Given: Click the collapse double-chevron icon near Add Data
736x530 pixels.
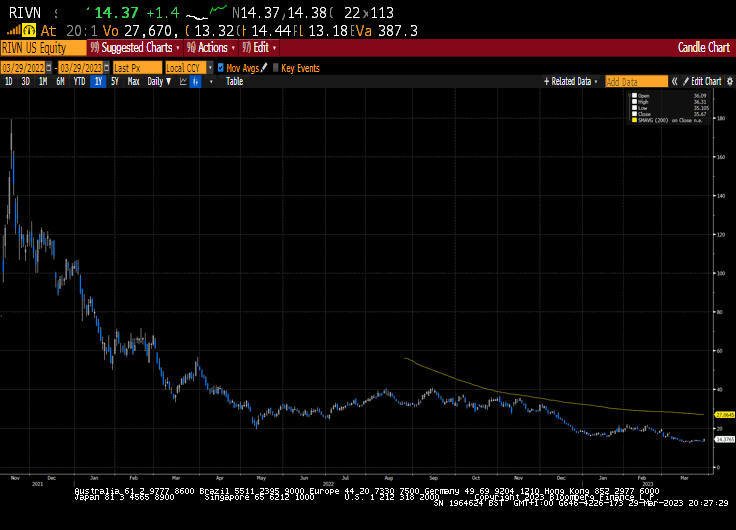Looking at the screenshot, I should pos(675,82).
